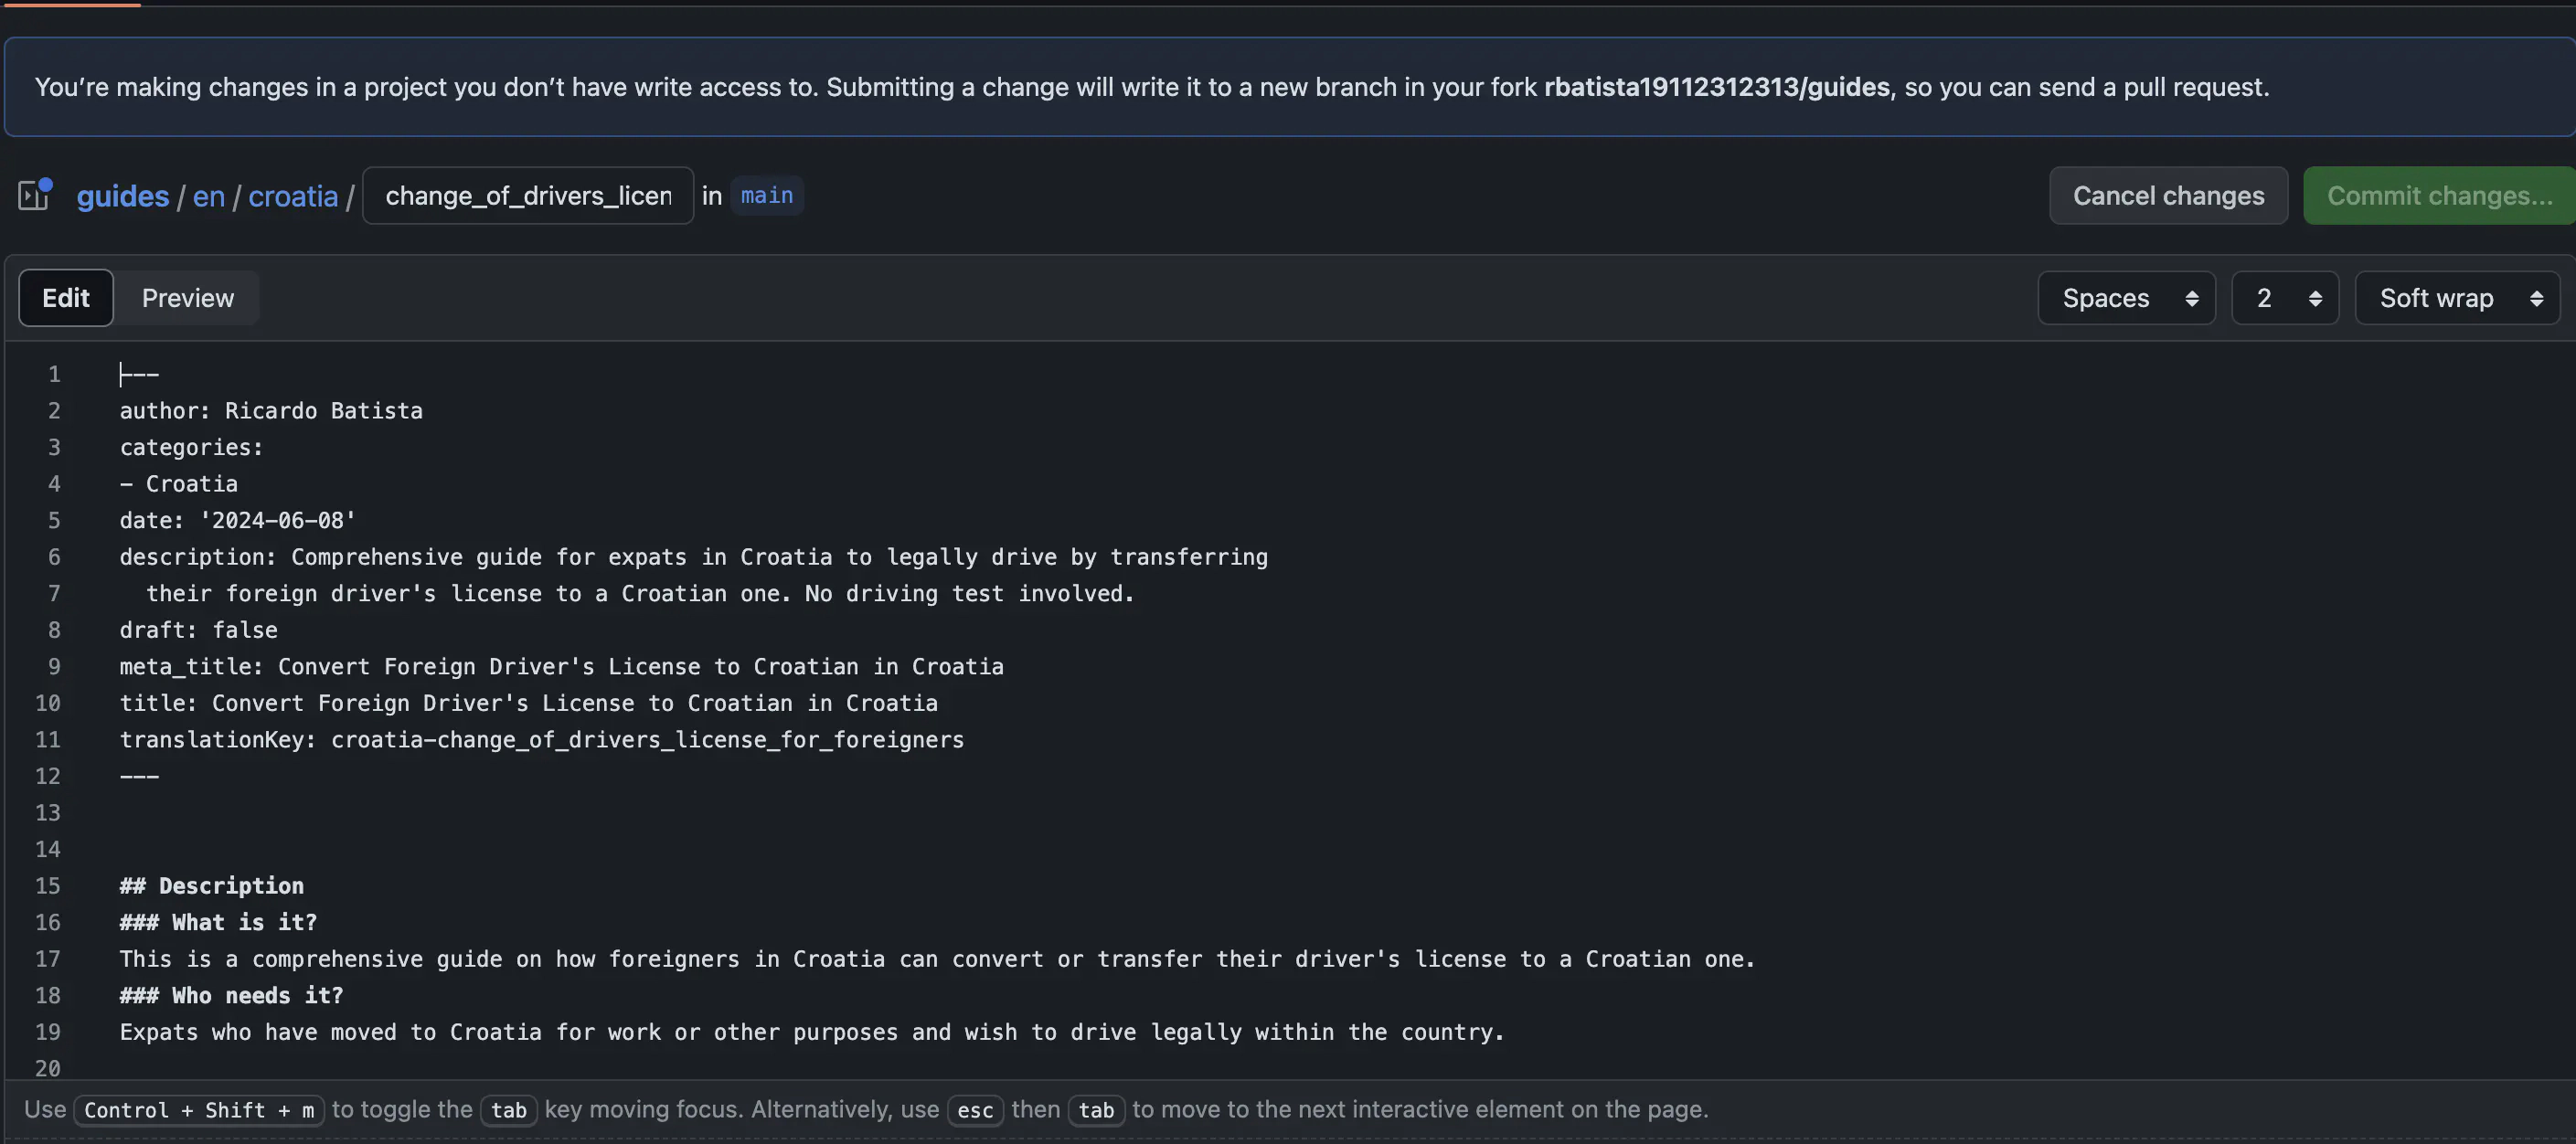Toggle the Edit mode tab
Image resolution: width=2576 pixels, height=1144 pixels.
pyautogui.click(x=66, y=297)
